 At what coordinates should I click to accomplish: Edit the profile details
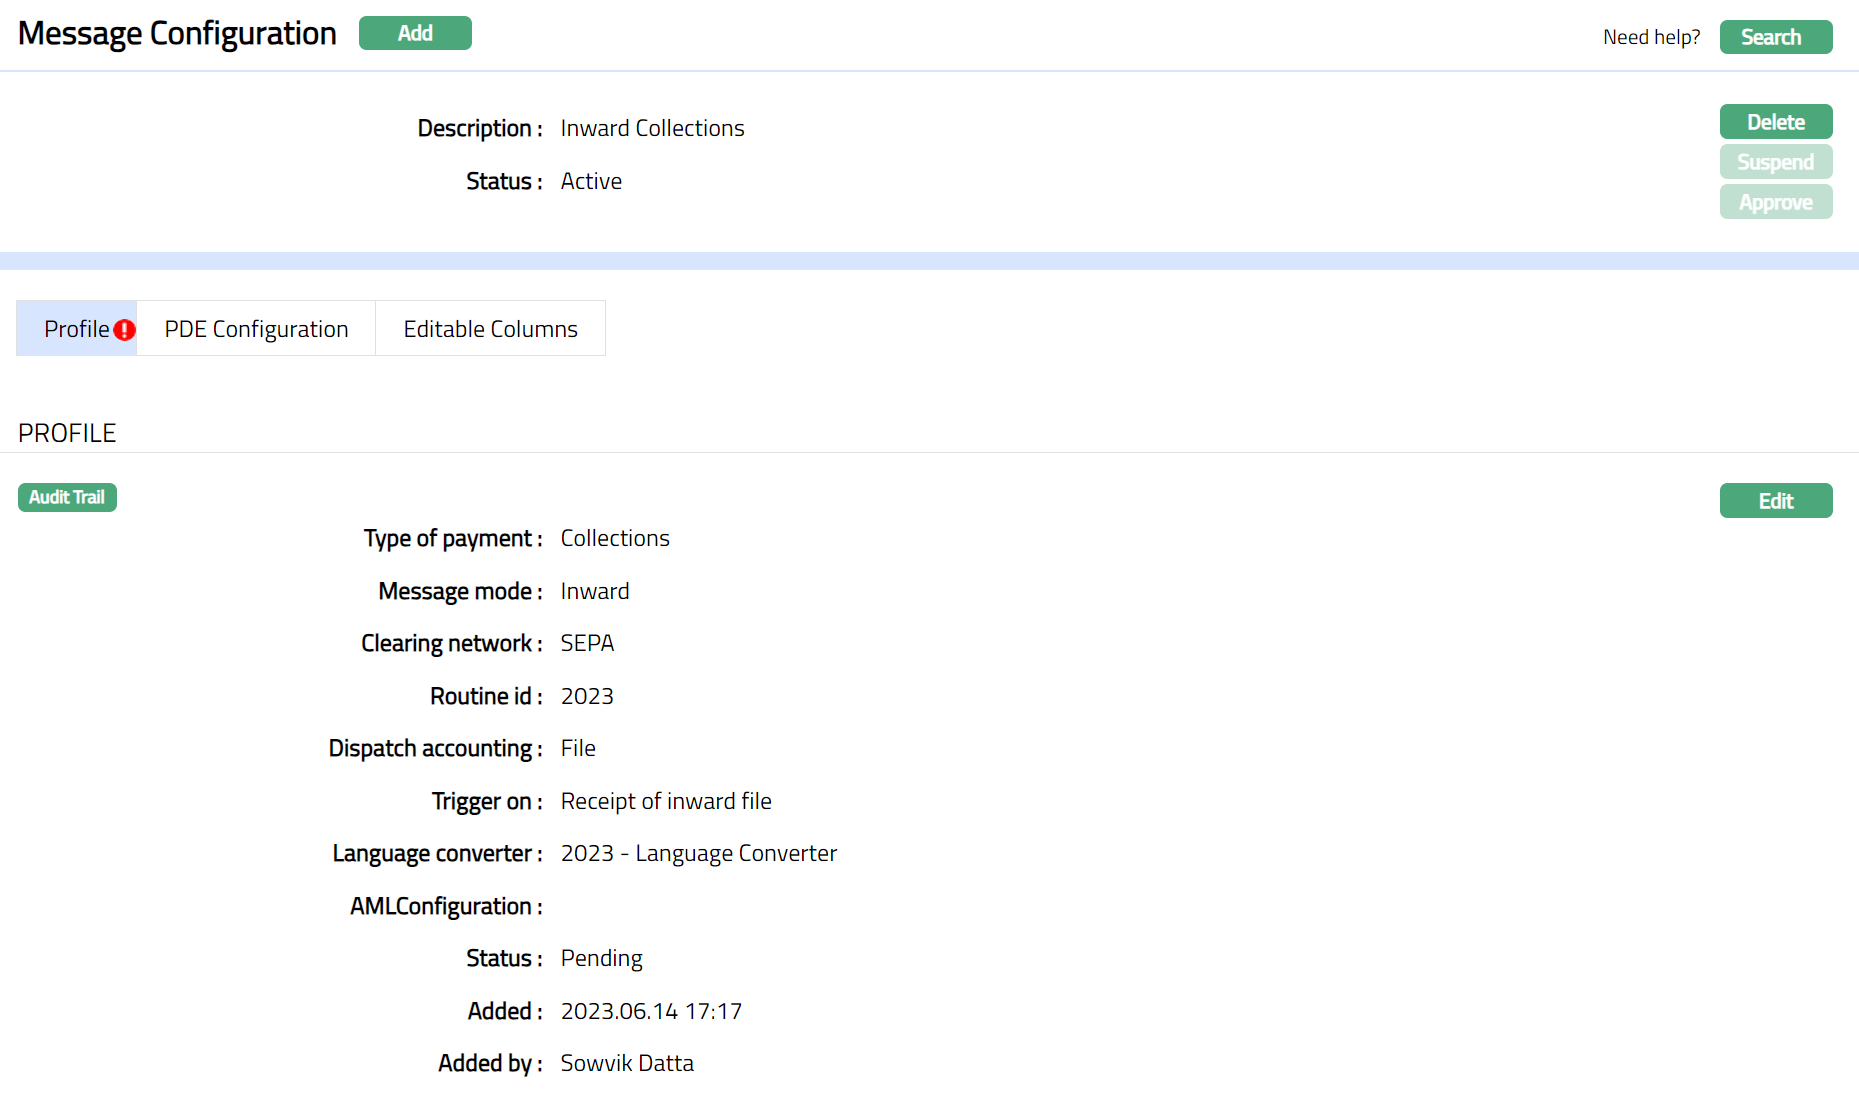[x=1775, y=501]
